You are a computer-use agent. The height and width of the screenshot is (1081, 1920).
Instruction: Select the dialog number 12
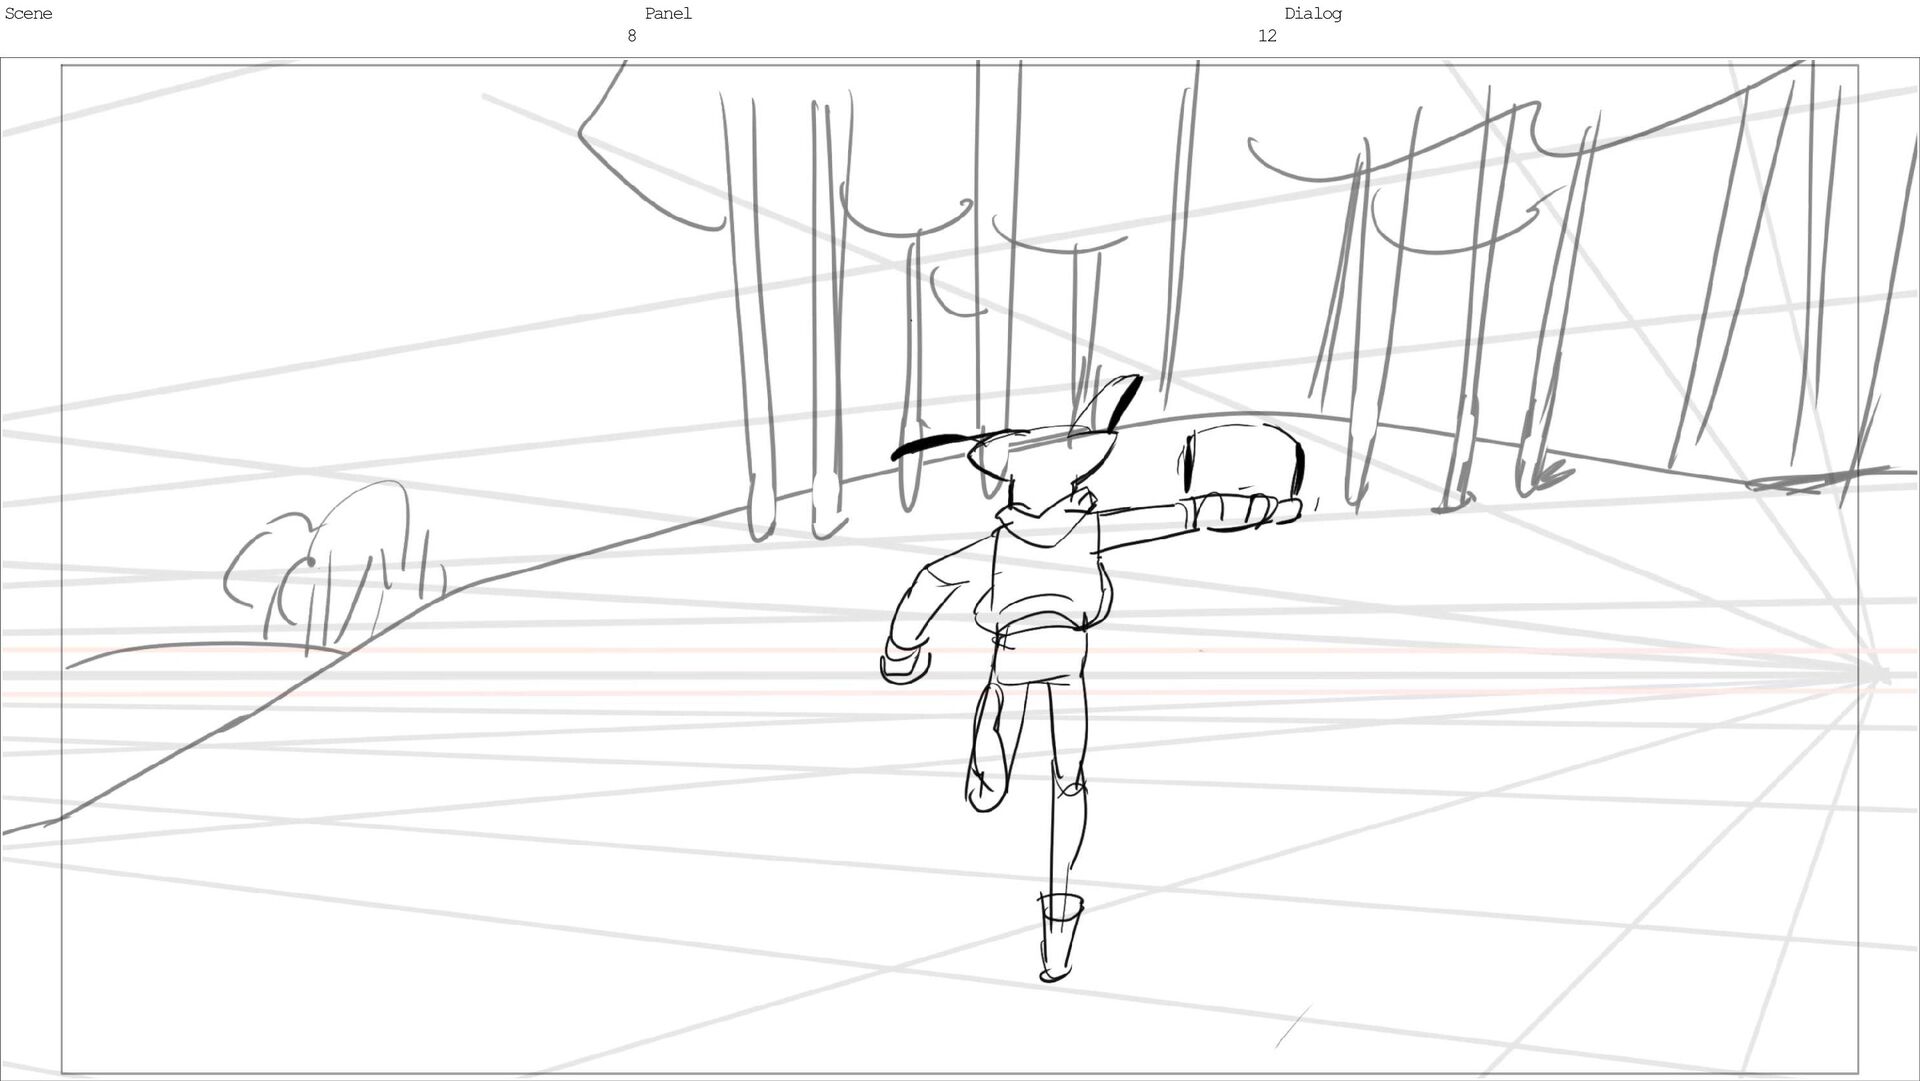pyautogui.click(x=1266, y=36)
